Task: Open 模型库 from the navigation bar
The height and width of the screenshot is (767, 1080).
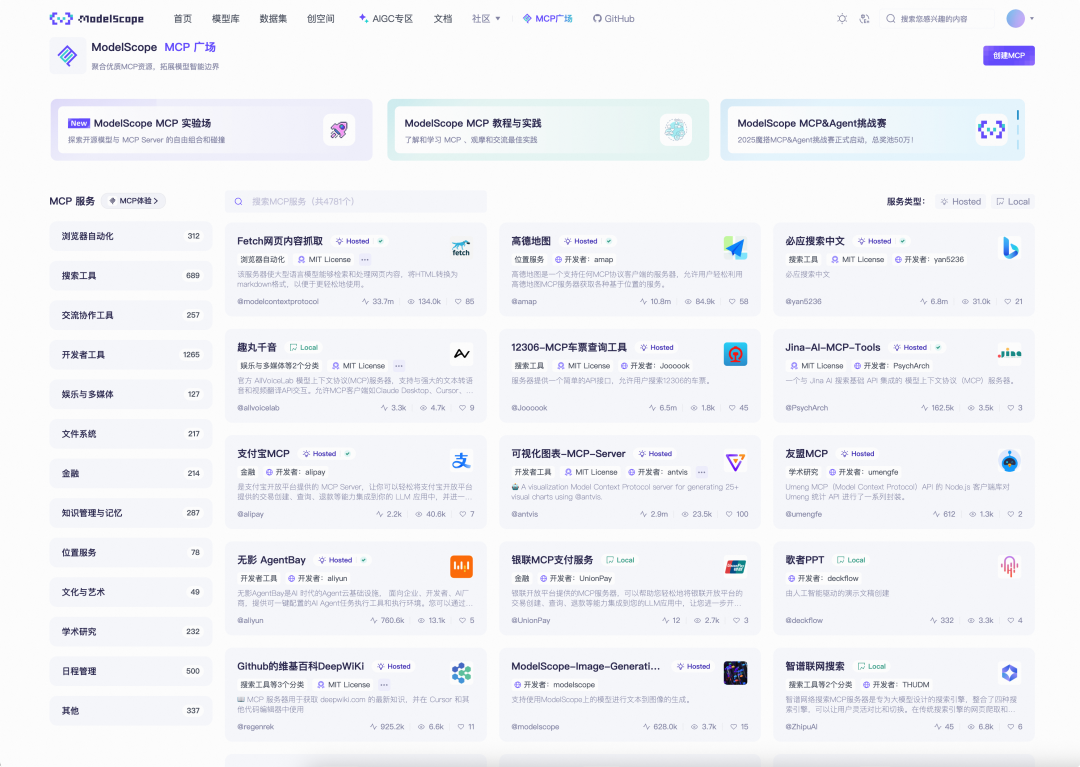Action: (x=226, y=19)
